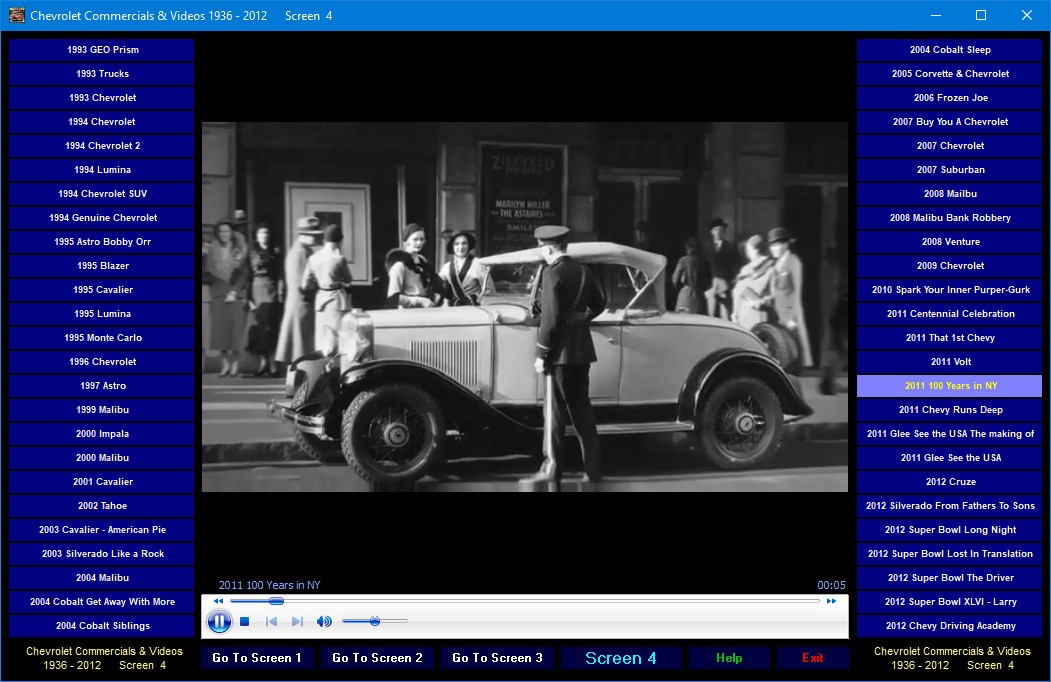
Task: Play the 1997 Astro video
Action: click(102, 386)
